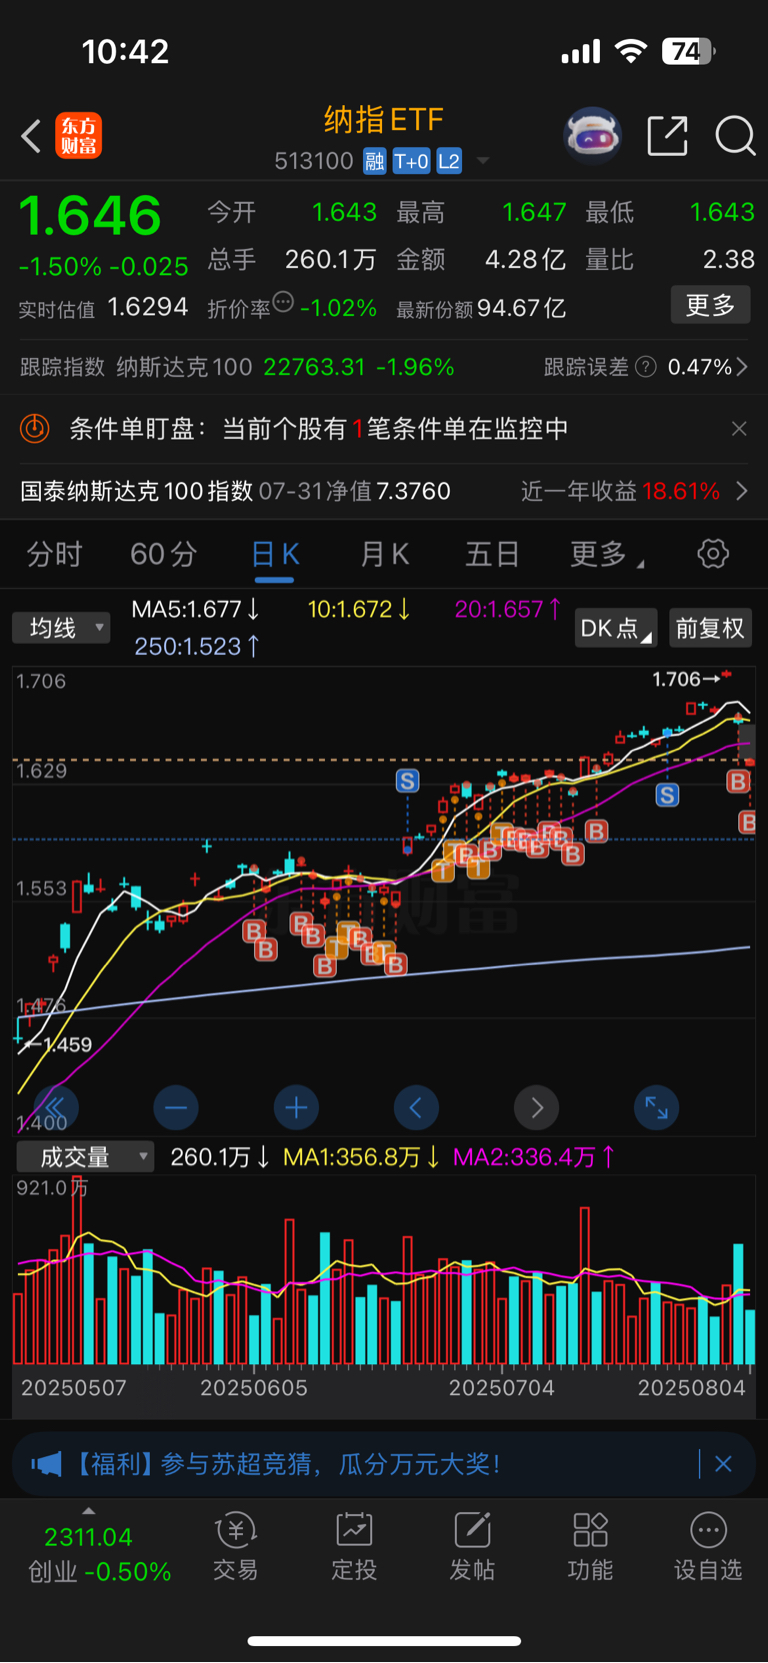Tap the blue S sell marker near 1.629
This screenshot has height=1663, width=768.
667,795
